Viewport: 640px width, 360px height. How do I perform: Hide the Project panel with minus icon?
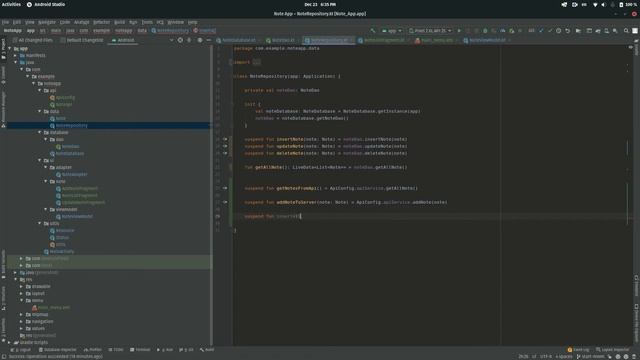point(209,40)
